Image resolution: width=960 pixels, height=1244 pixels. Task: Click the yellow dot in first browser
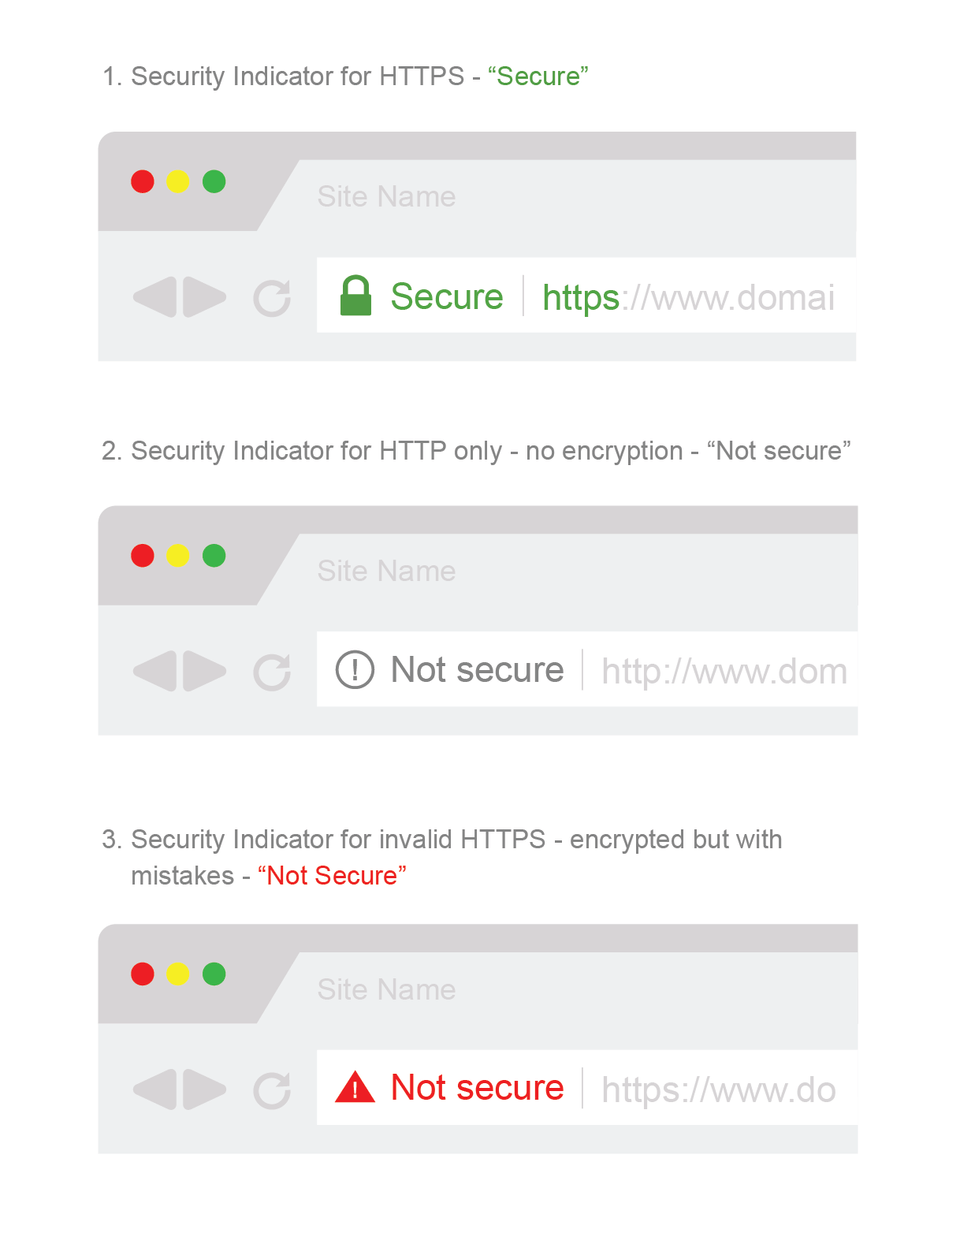pyautogui.click(x=178, y=182)
